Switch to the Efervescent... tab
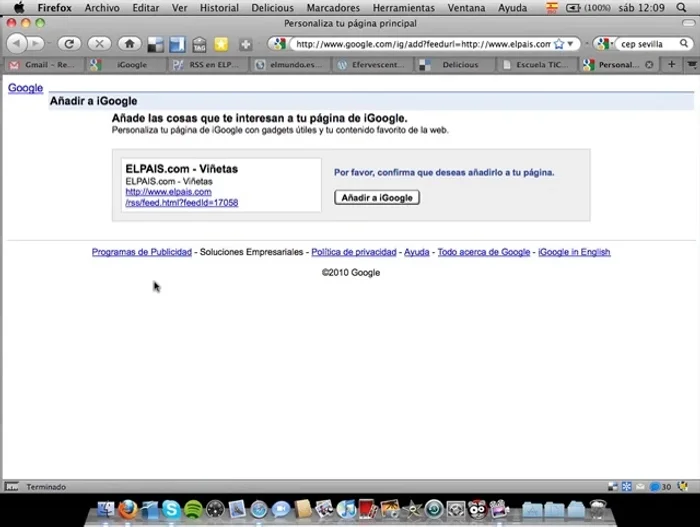This screenshot has width=700, height=527. click(x=373, y=65)
